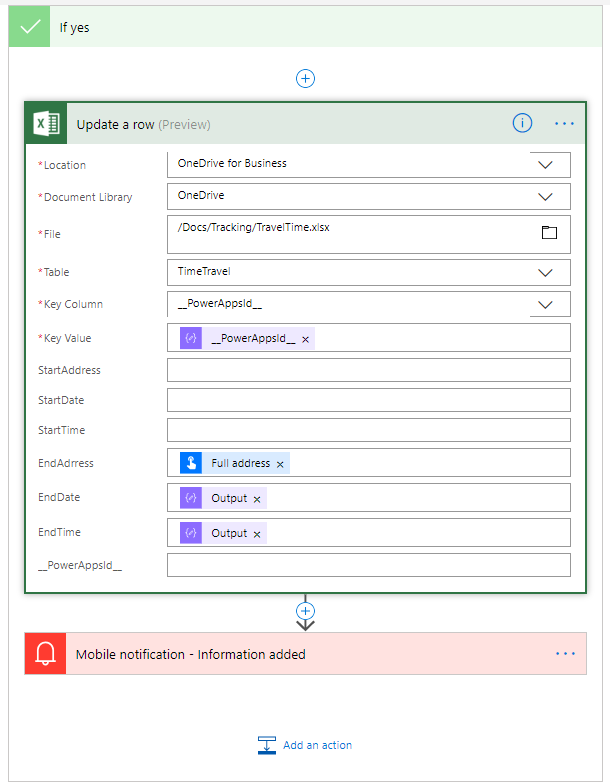
Task: Click the Excel icon on Update a row
Action: 46,124
